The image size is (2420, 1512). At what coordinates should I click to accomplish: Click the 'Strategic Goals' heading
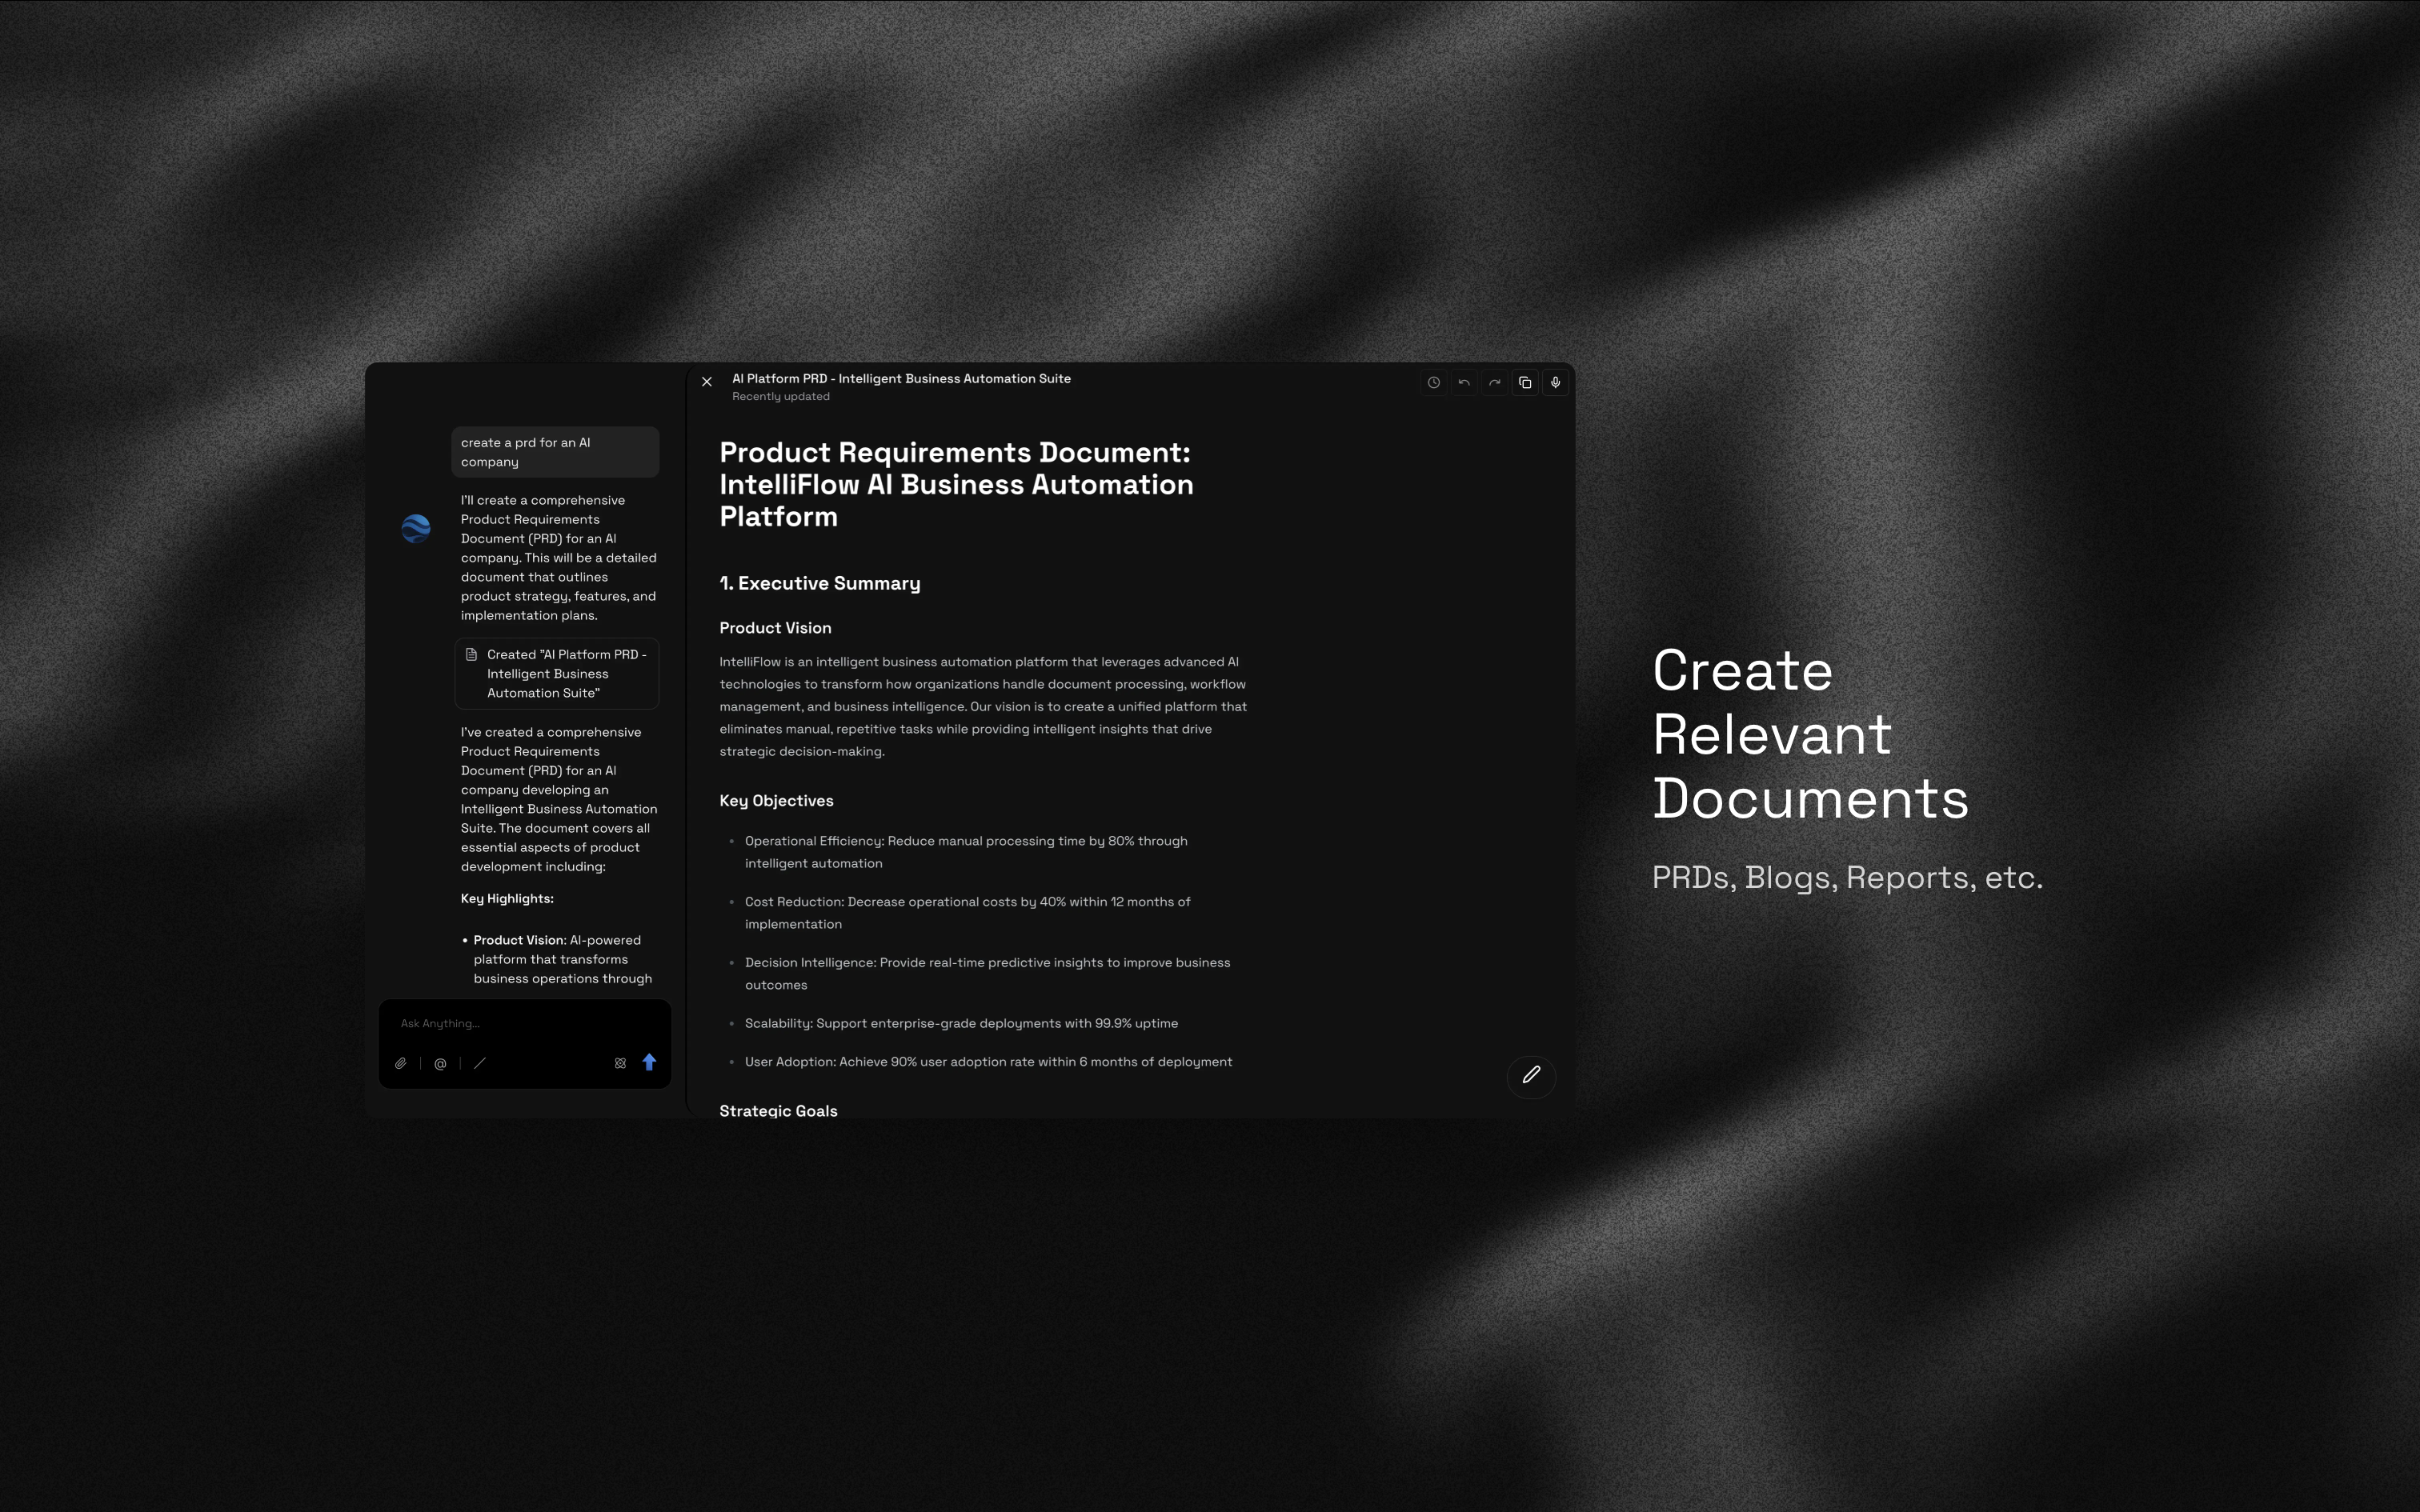[778, 1110]
